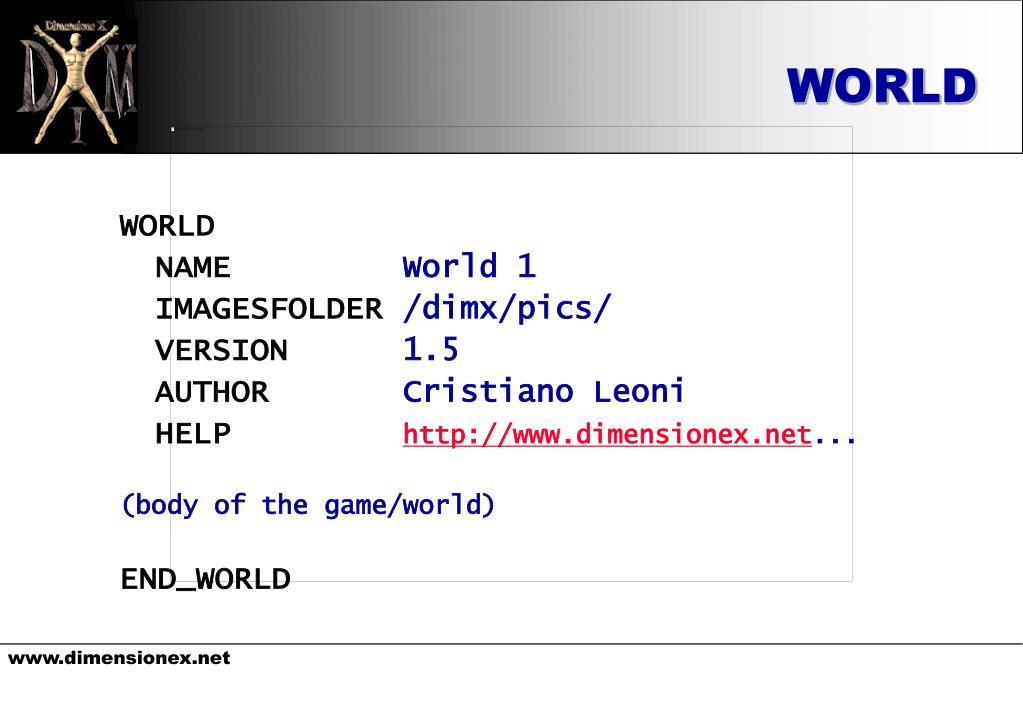This screenshot has width=1023, height=708.
Task: Click the author name 'Cristiano Leoni'
Action: 543,392
